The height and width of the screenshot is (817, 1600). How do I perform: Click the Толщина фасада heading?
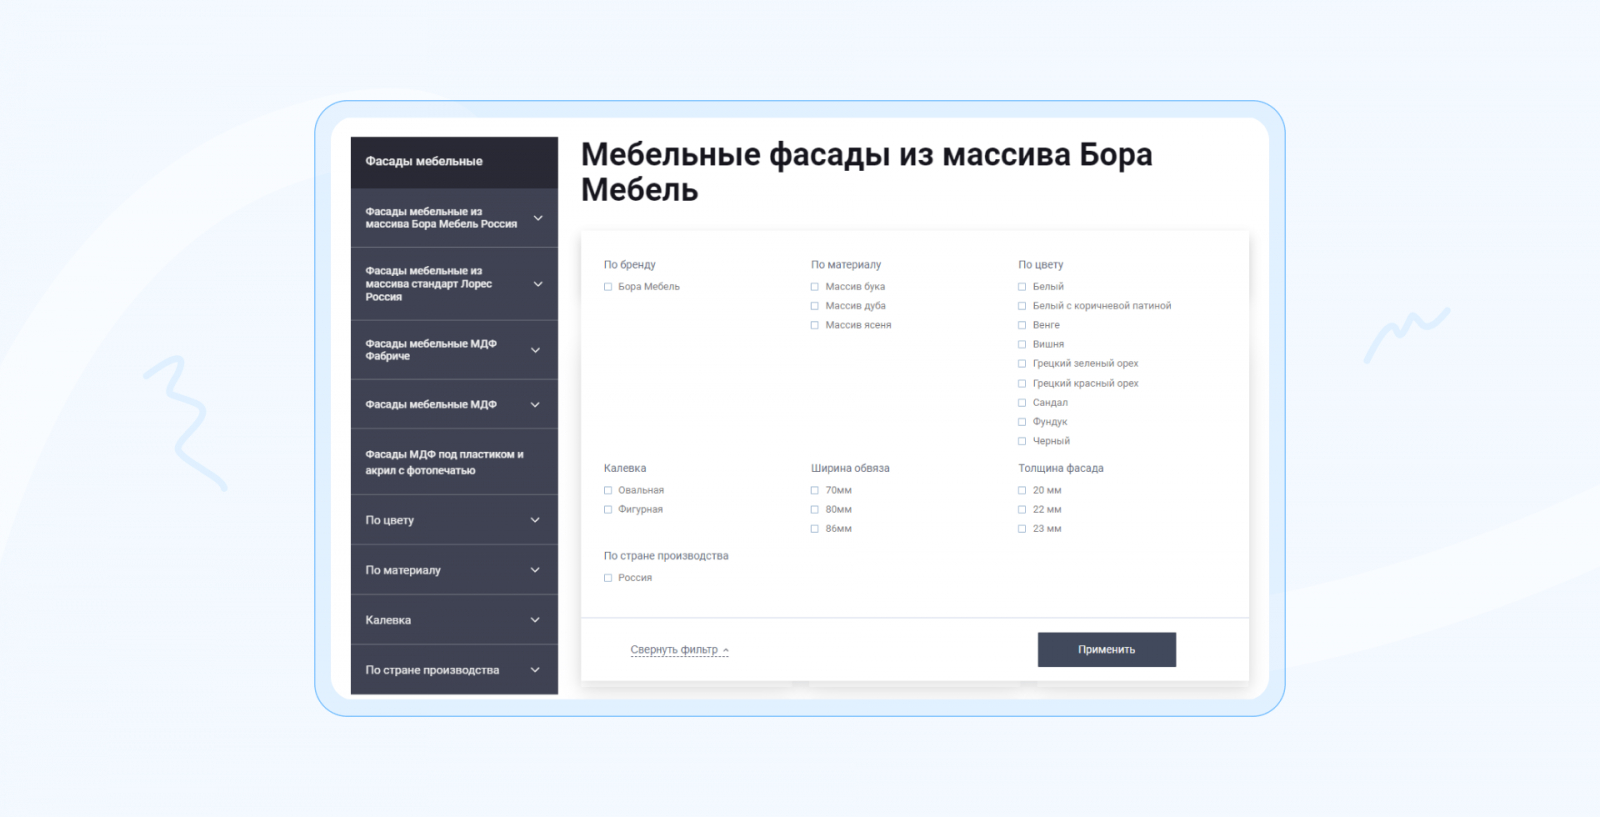click(x=1061, y=468)
